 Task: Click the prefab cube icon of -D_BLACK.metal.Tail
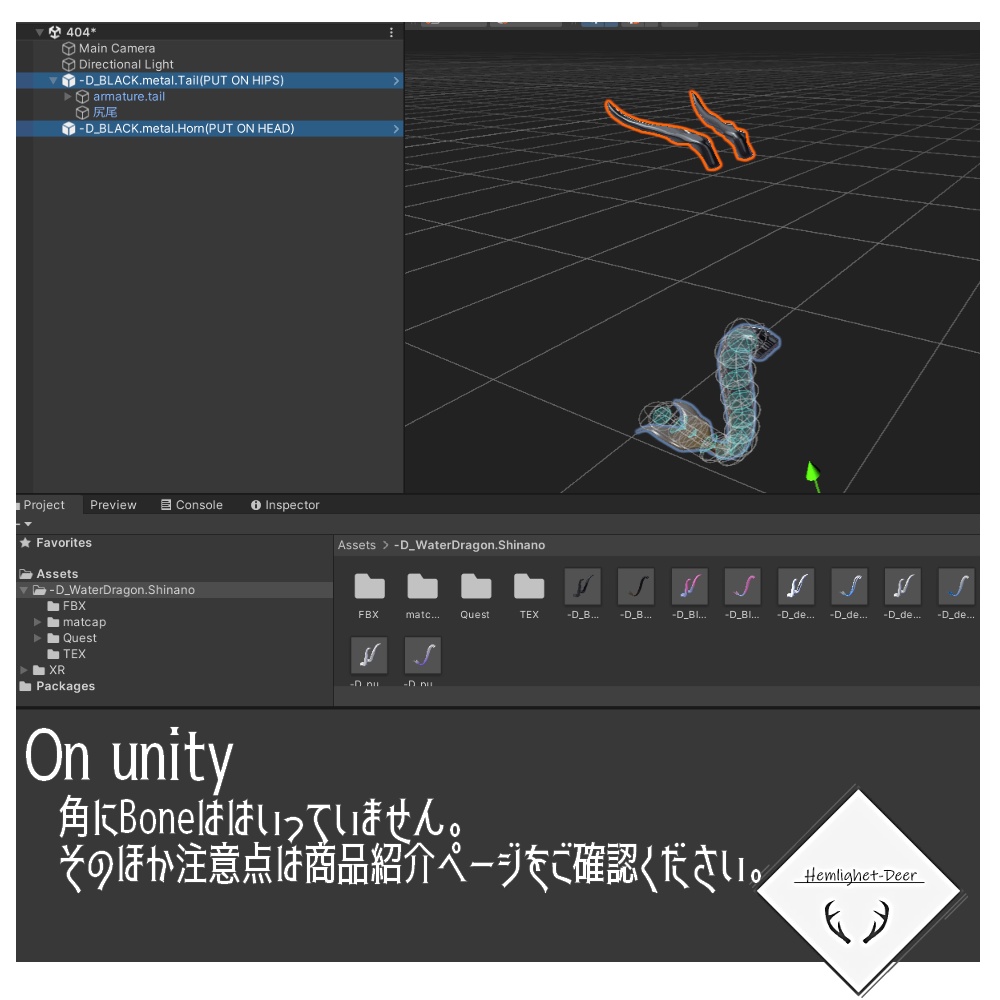tap(68, 80)
